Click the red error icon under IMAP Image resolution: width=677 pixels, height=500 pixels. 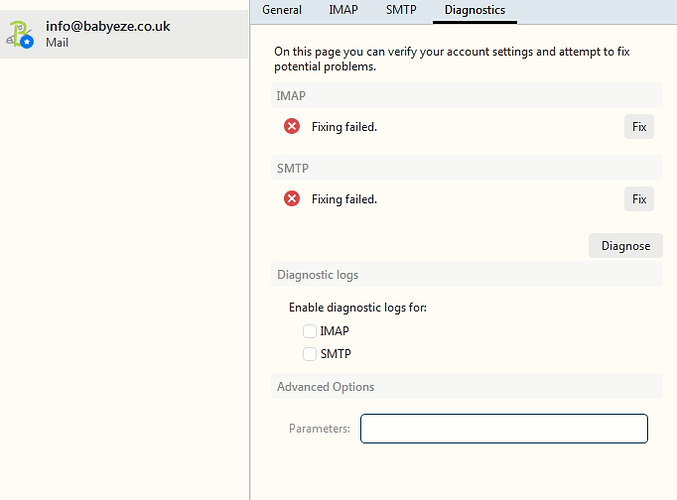pos(292,126)
